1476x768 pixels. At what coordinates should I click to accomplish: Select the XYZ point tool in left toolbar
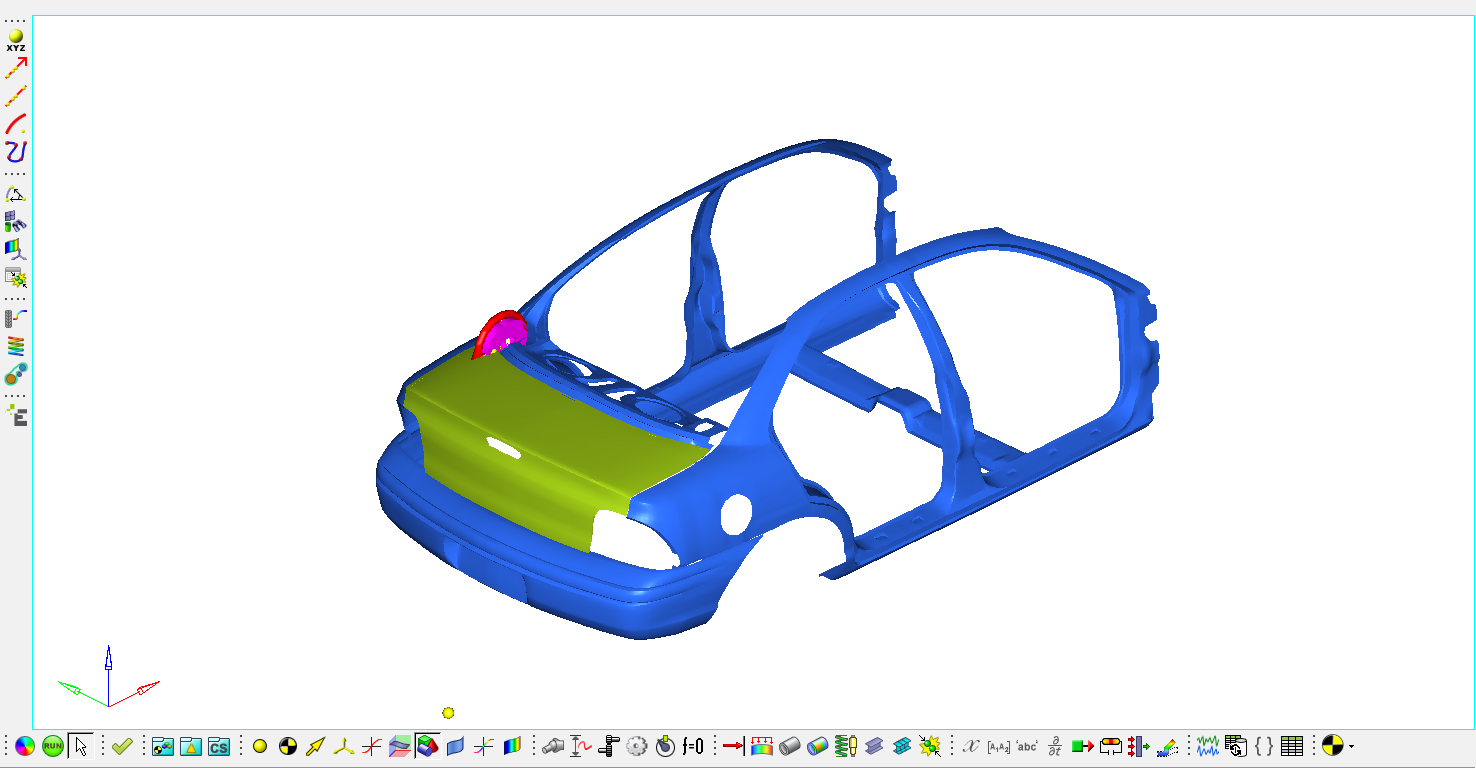[x=16, y=40]
